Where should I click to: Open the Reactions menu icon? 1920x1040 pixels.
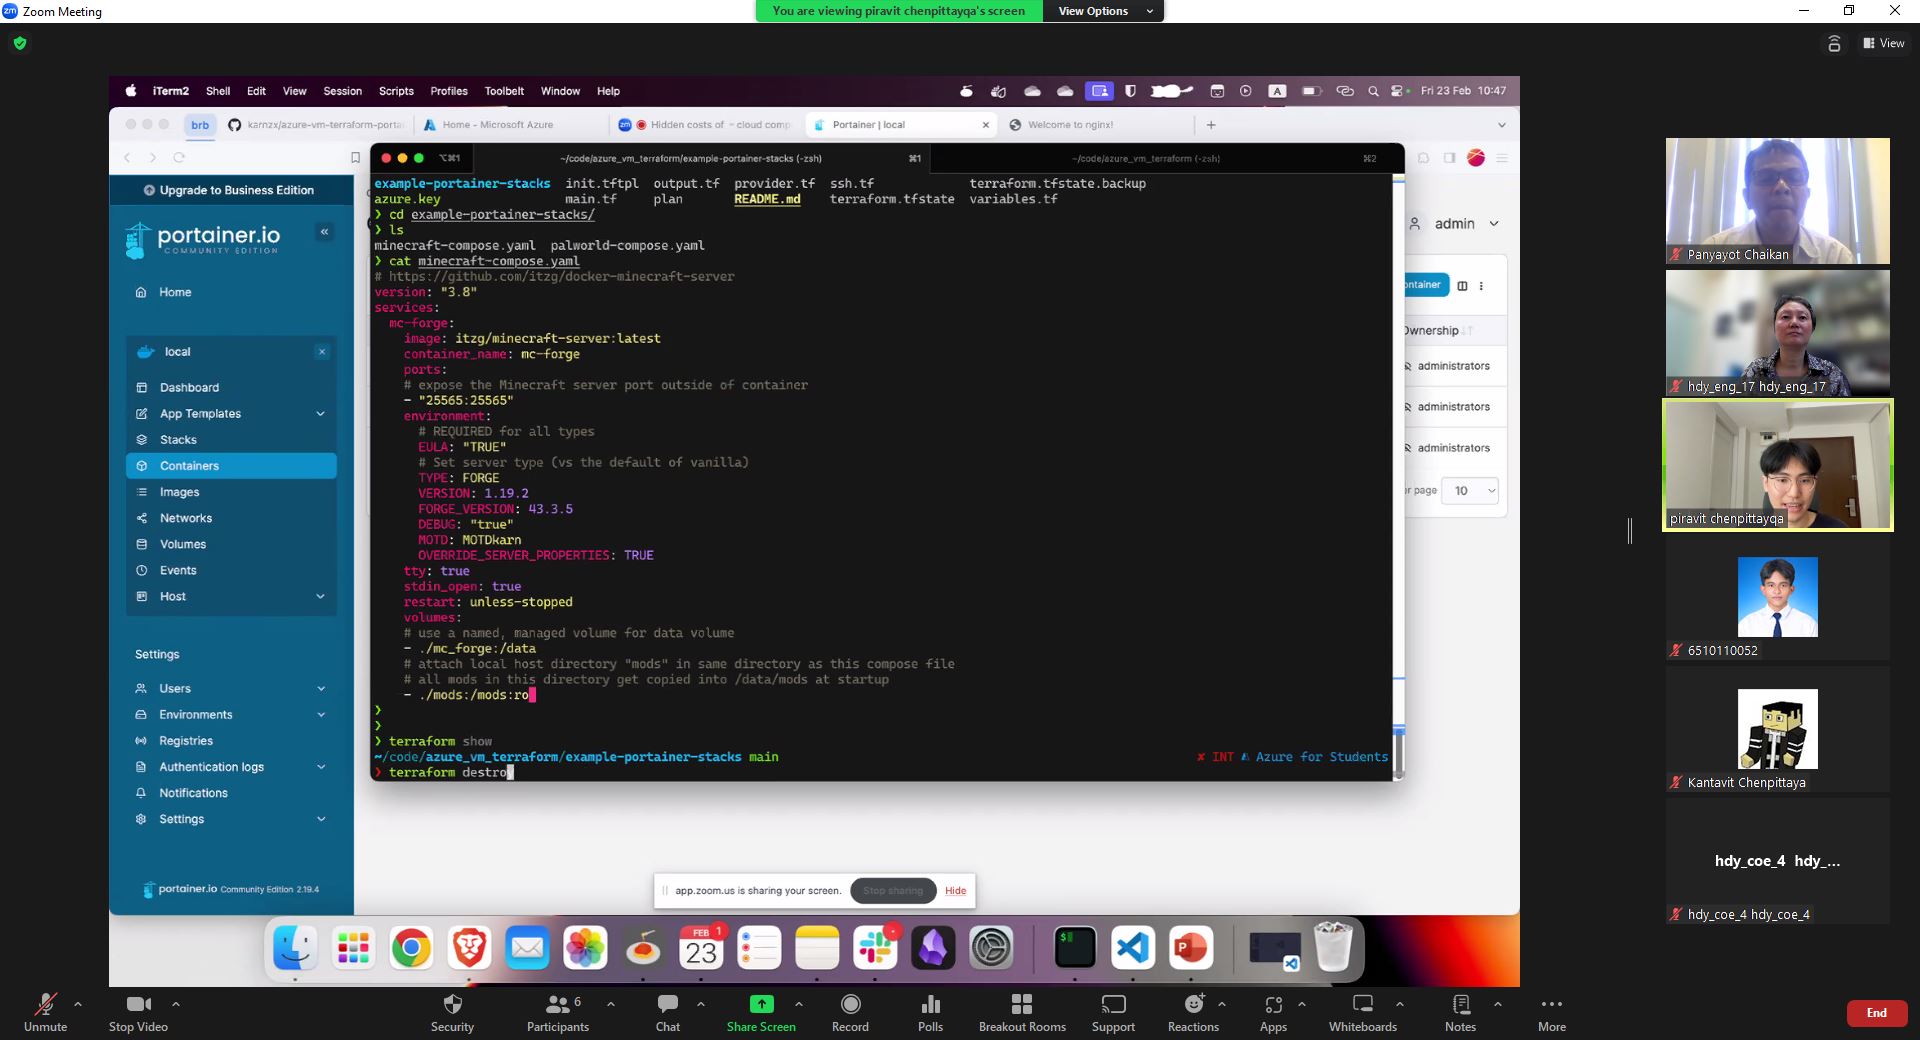tap(1193, 1005)
